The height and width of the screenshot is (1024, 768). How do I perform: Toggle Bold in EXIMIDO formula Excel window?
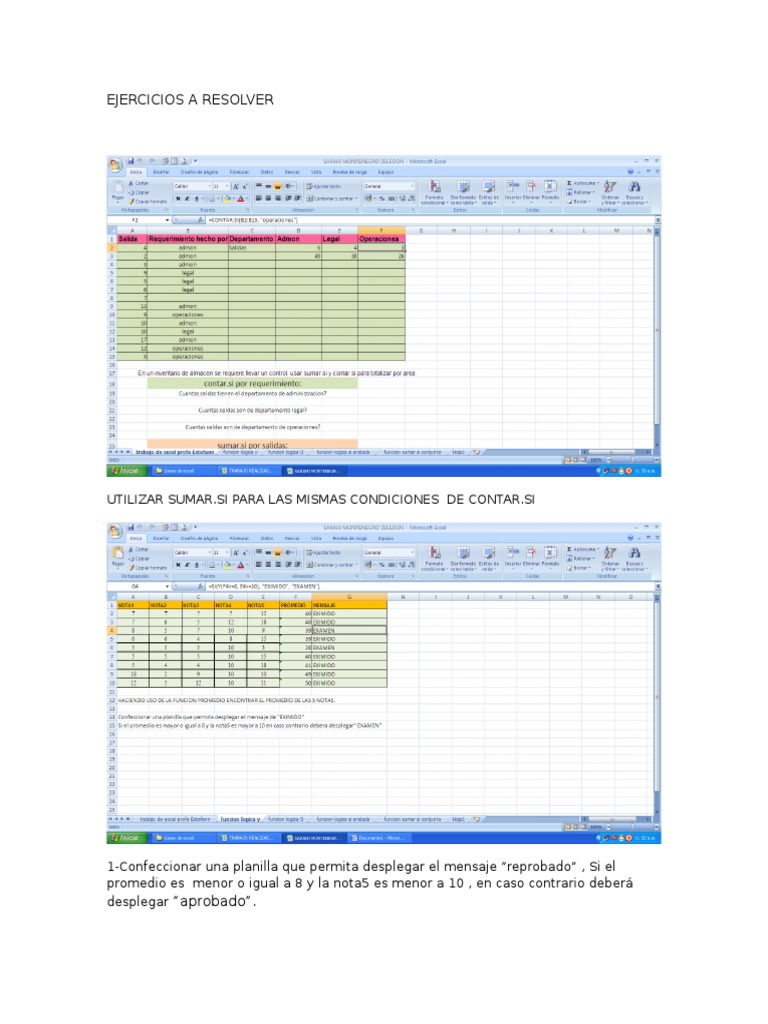178,565
